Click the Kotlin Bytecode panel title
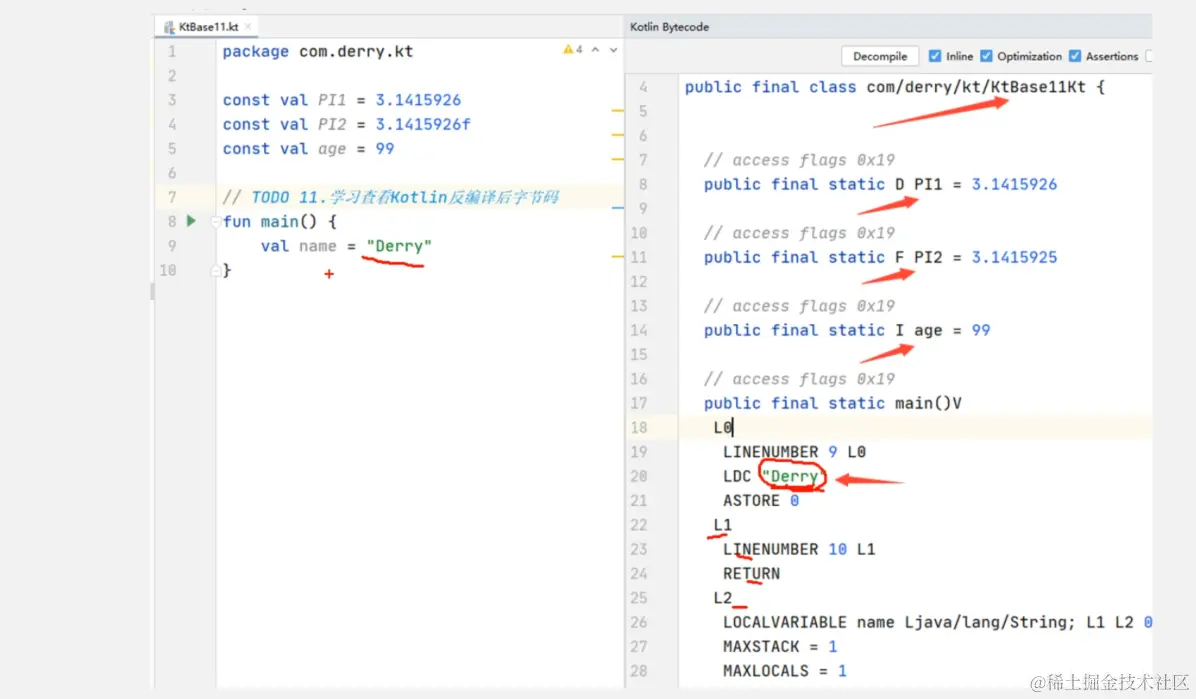This screenshot has width=1196, height=699. coord(669,27)
